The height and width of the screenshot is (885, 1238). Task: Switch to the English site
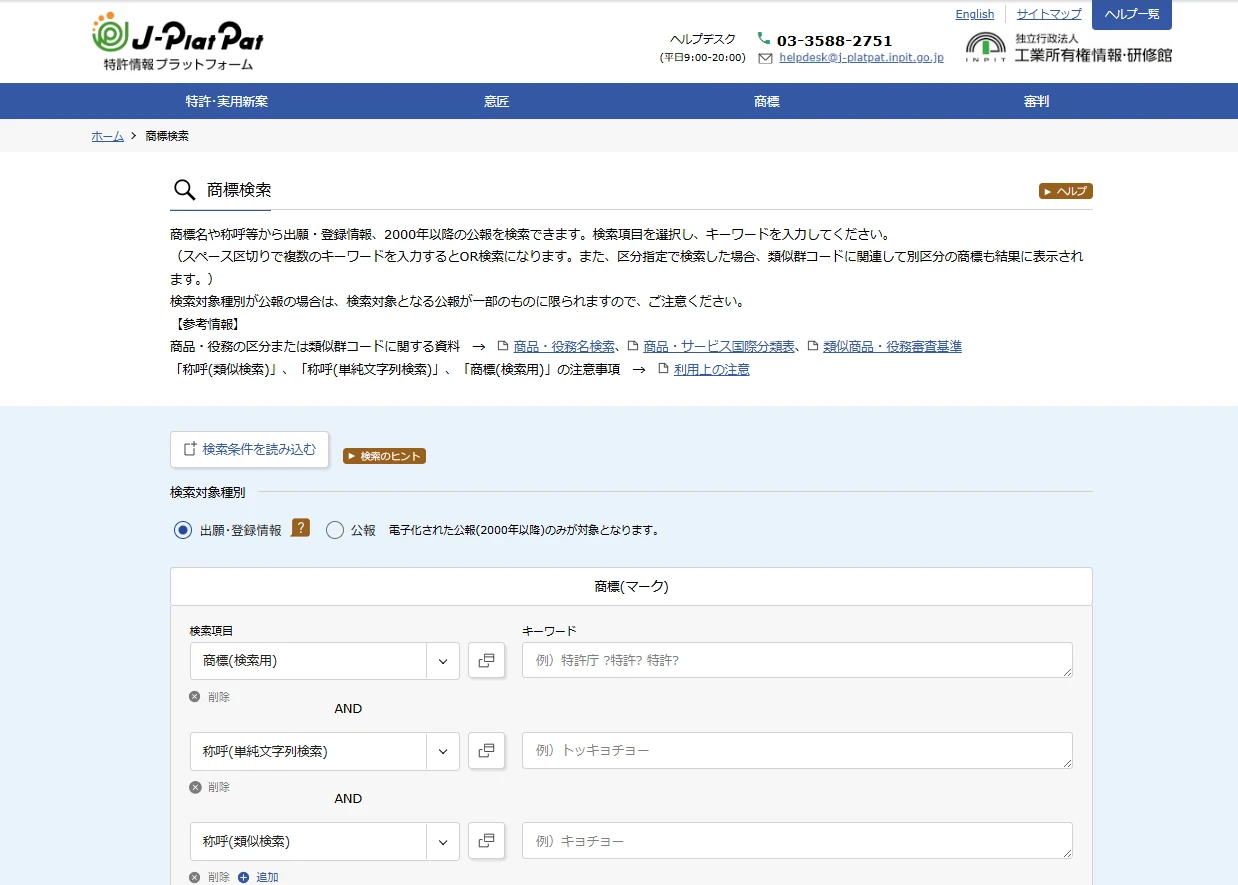[974, 14]
